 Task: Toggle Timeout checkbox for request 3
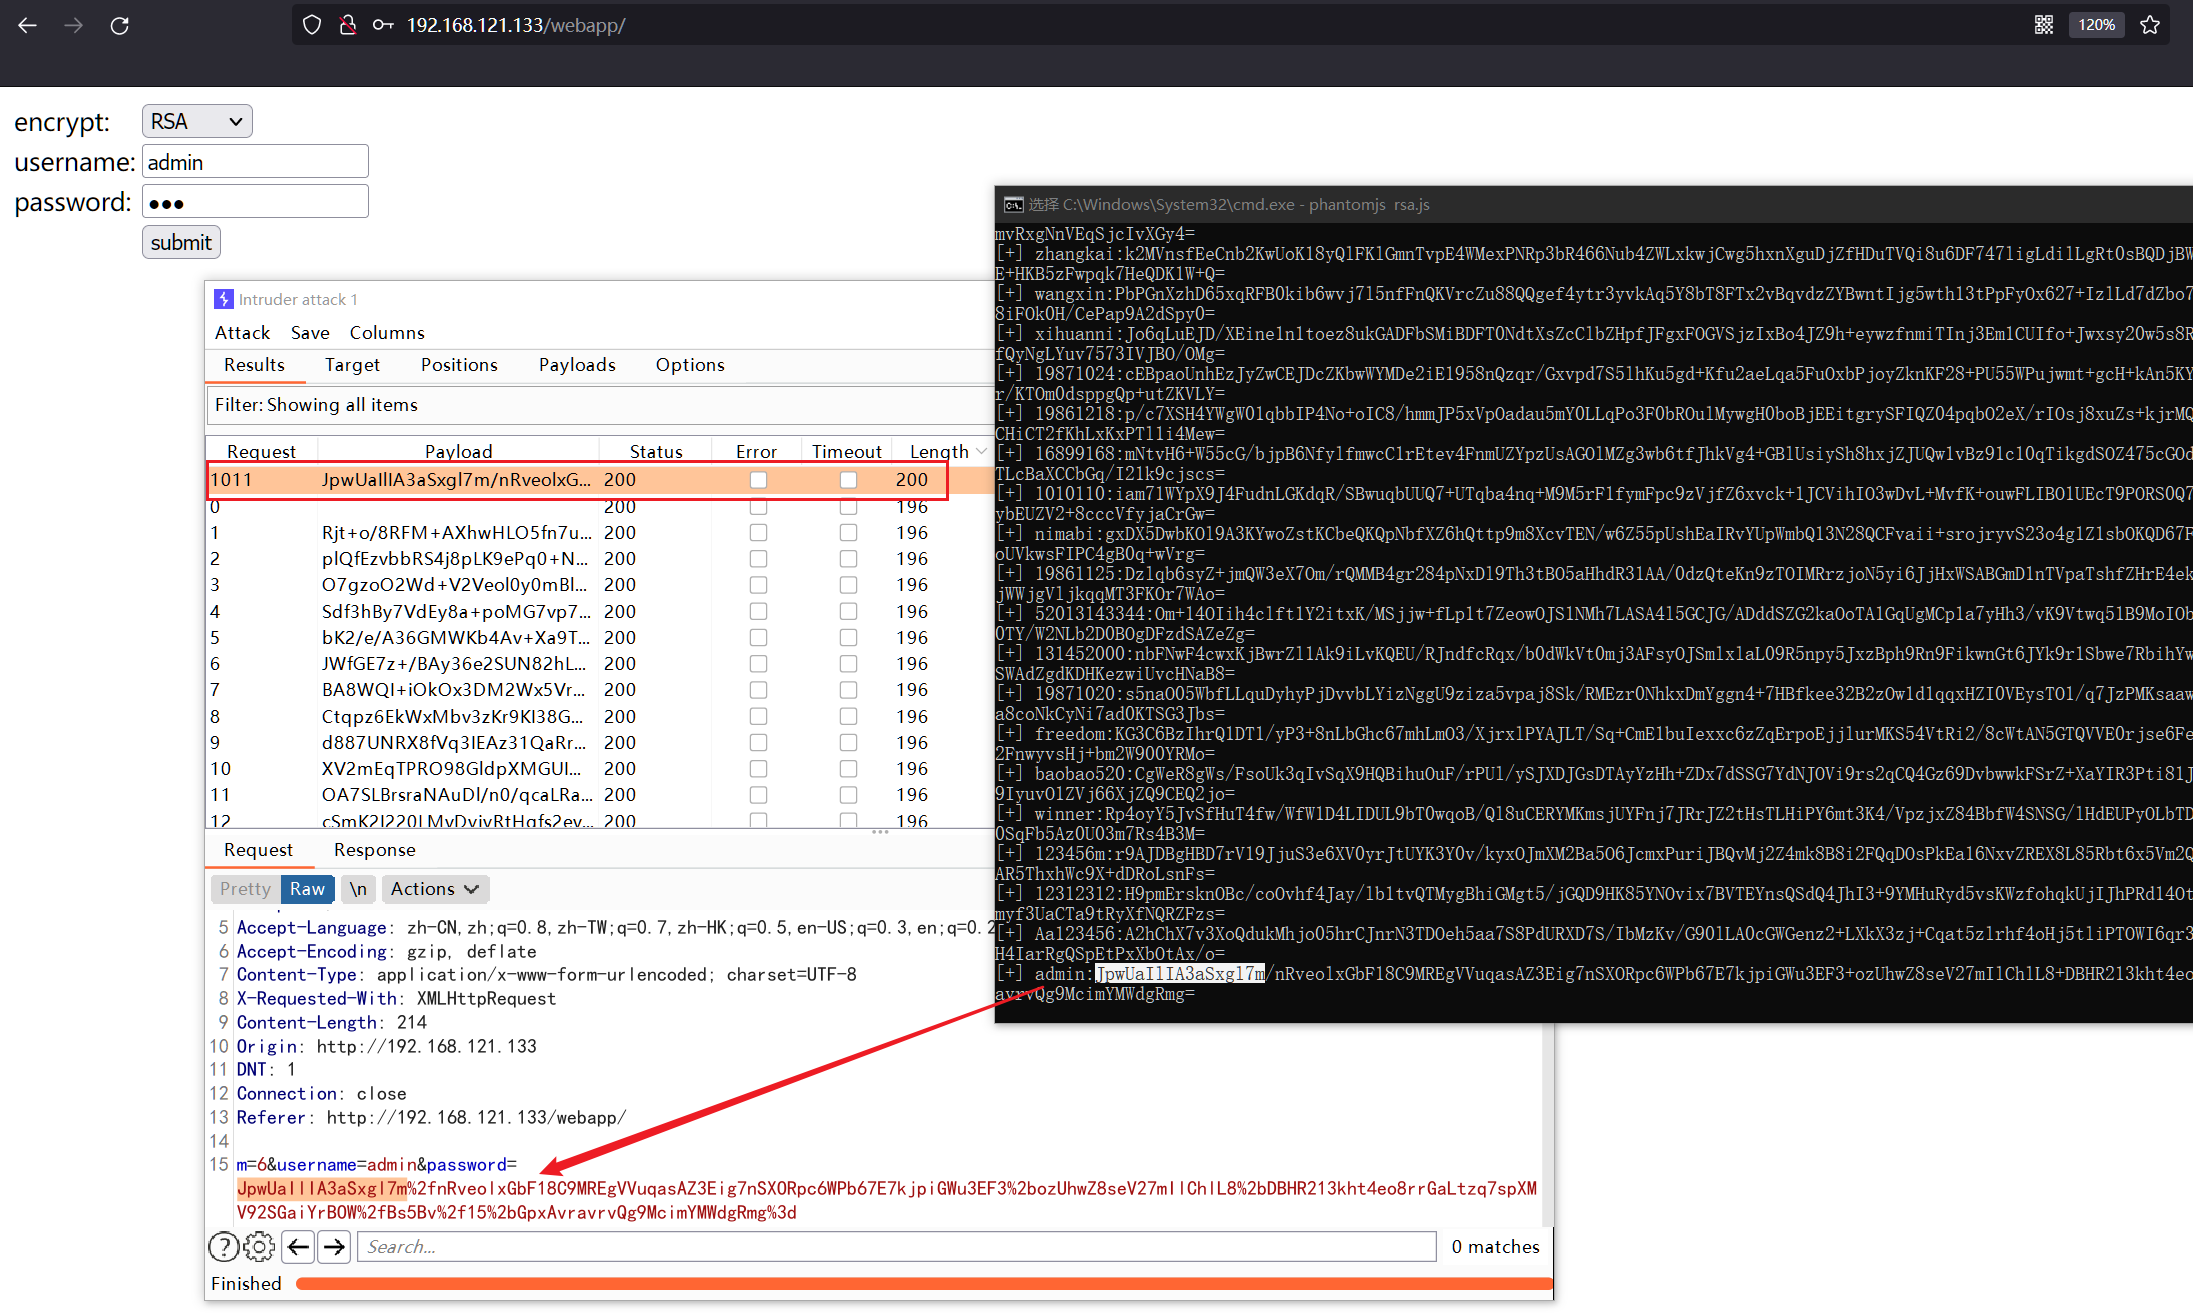tap(848, 585)
